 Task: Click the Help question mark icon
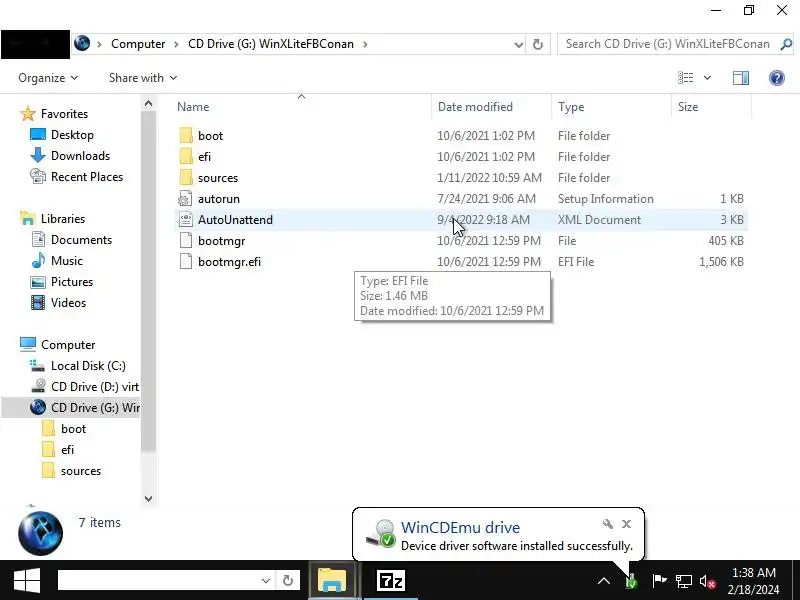777,78
